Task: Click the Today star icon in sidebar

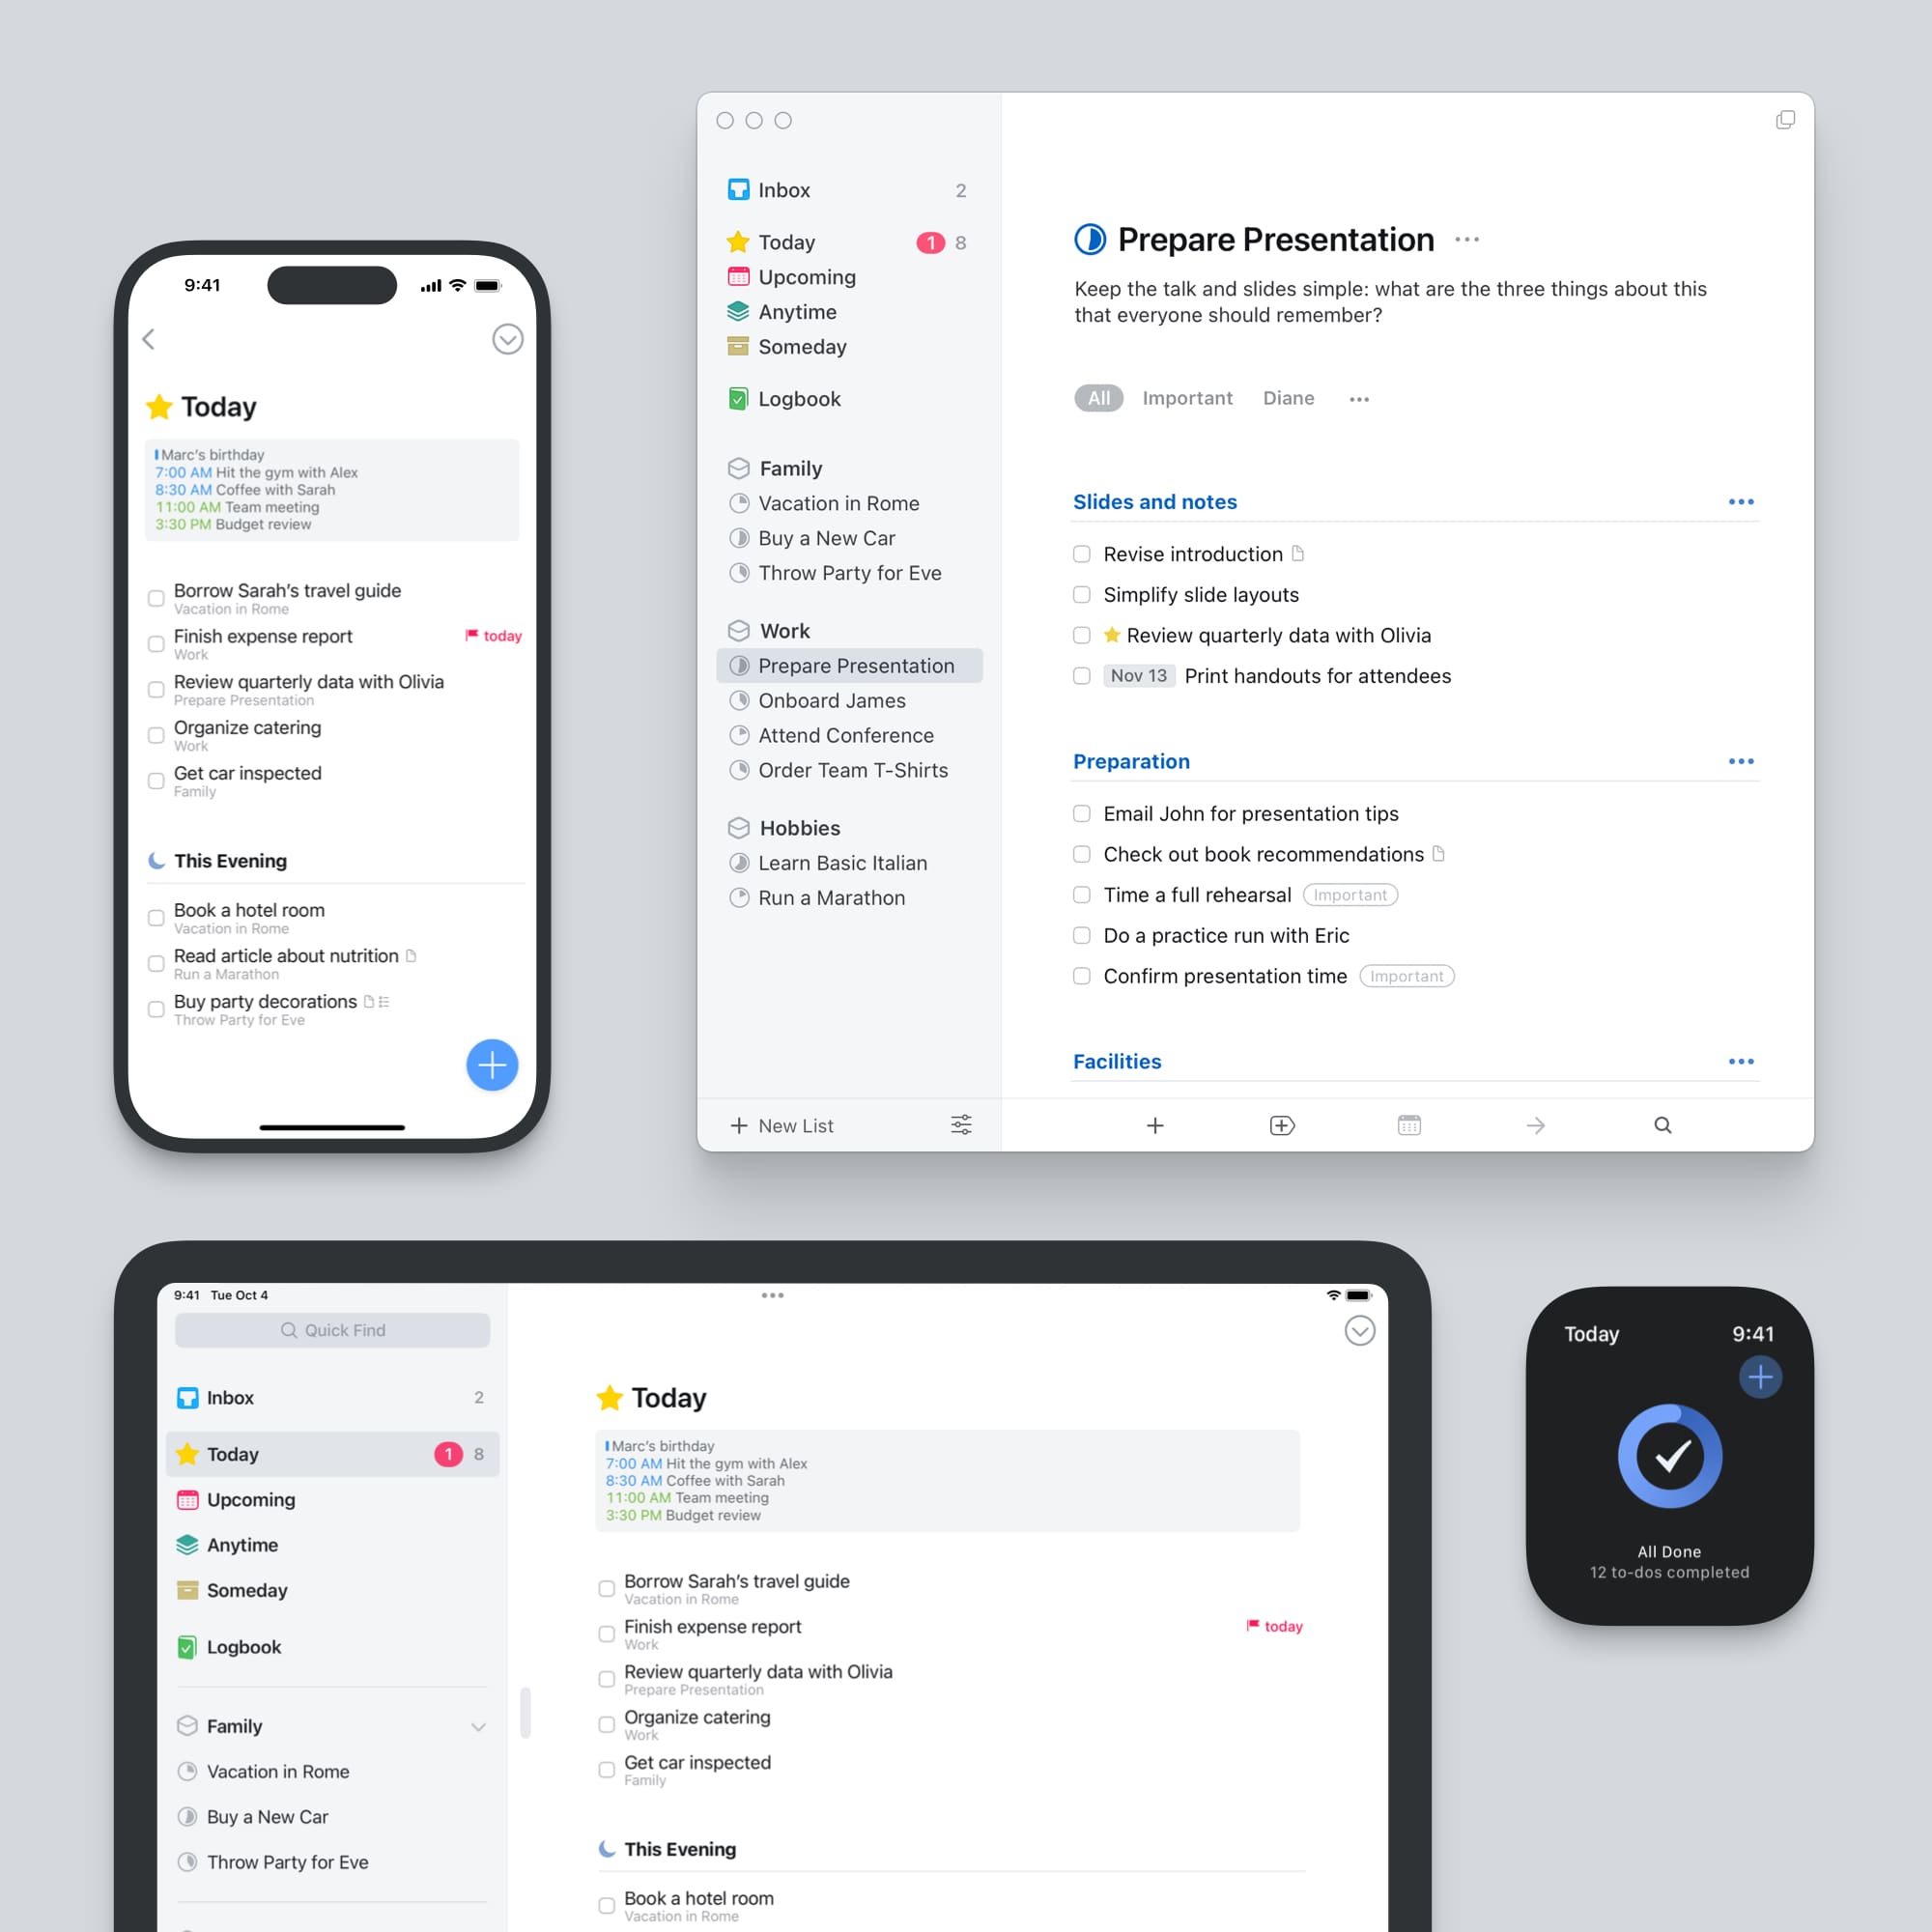Action: tap(738, 242)
